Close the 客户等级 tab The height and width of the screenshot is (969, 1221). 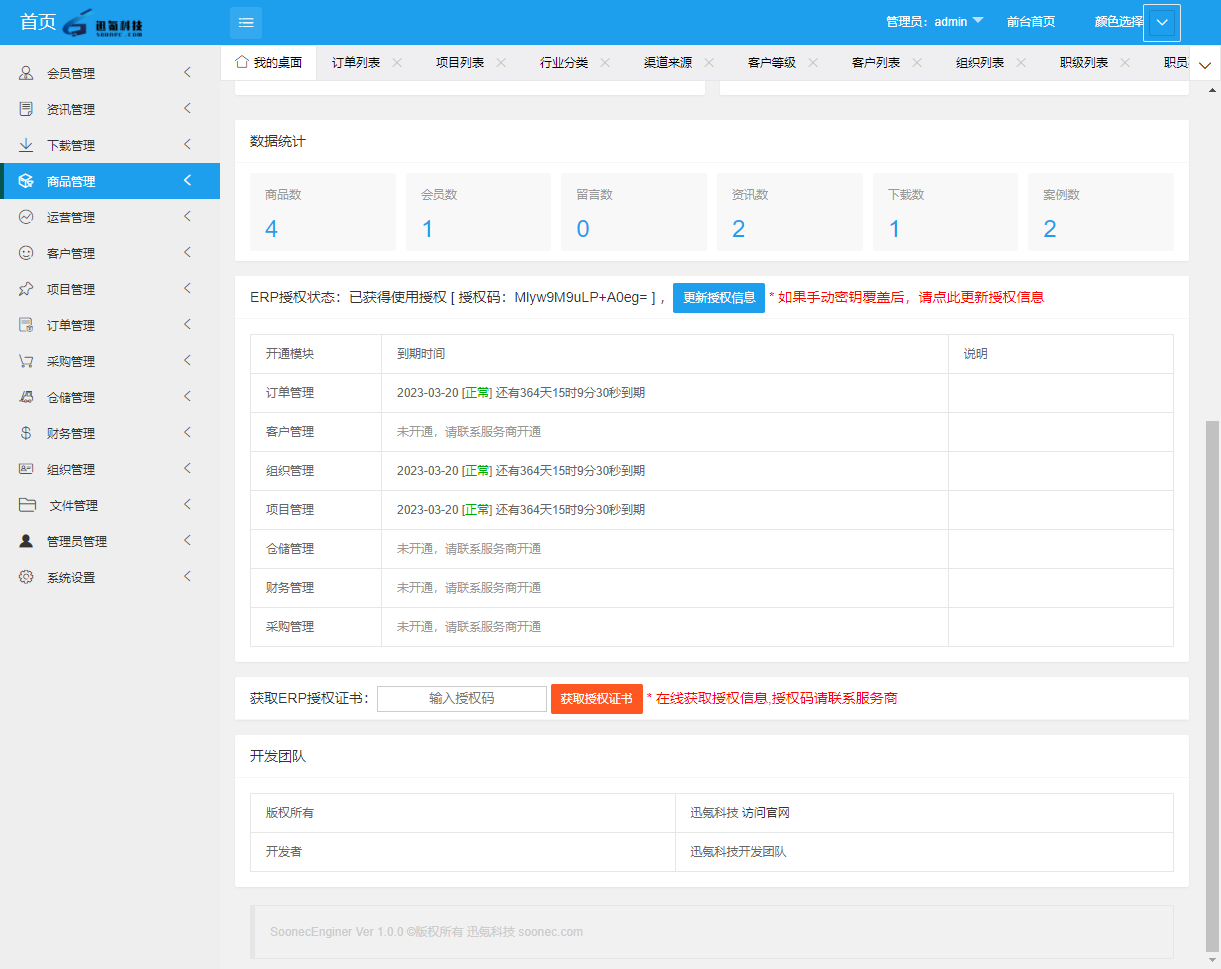813,62
